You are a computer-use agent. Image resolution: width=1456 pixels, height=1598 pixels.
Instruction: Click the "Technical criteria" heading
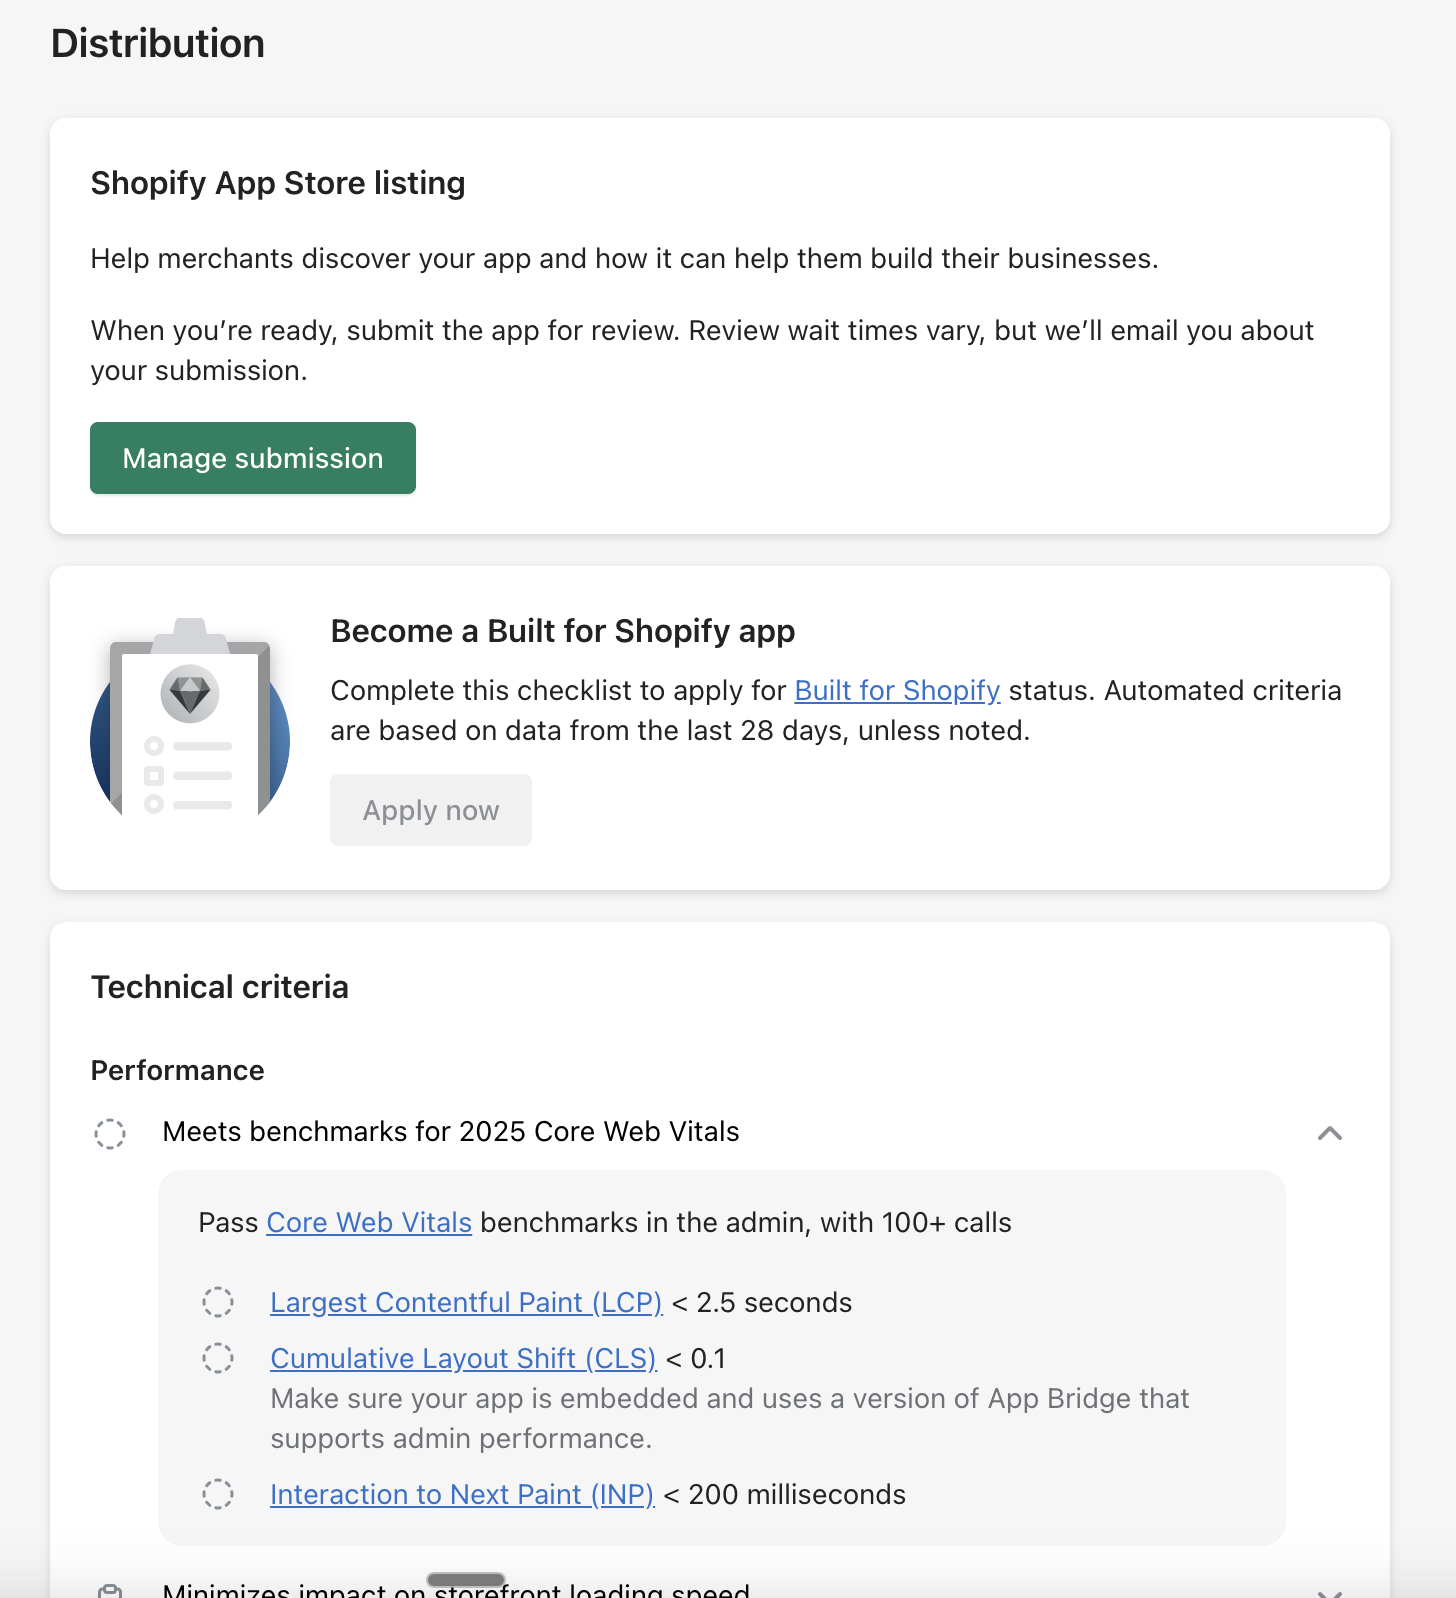tap(219, 986)
